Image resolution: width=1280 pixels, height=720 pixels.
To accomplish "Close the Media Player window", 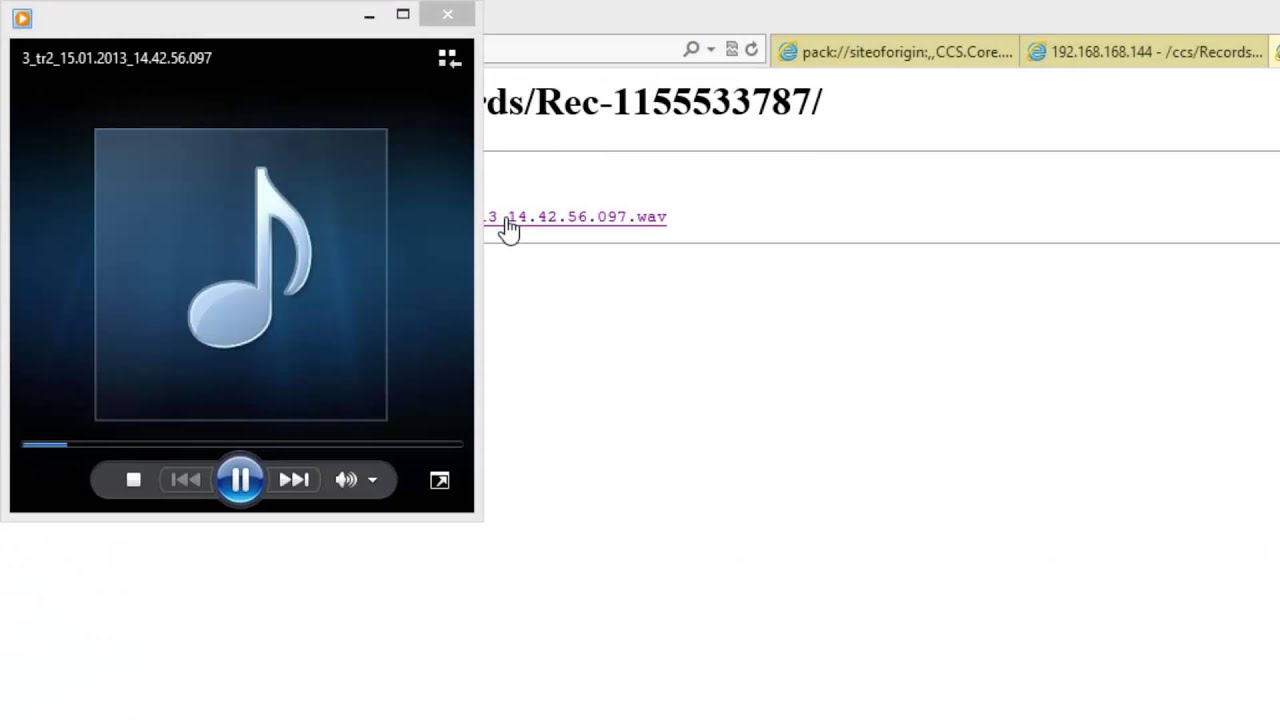I will pyautogui.click(x=448, y=14).
